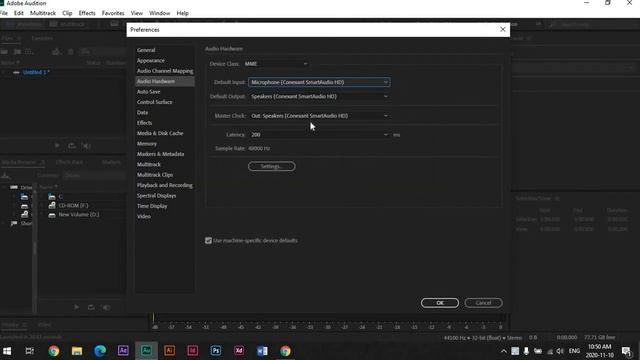Image resolution: width=640 pixels, height=360 pixels.
Task: Click the Multitrack view button behind the dialog
Action: [67, 24]
